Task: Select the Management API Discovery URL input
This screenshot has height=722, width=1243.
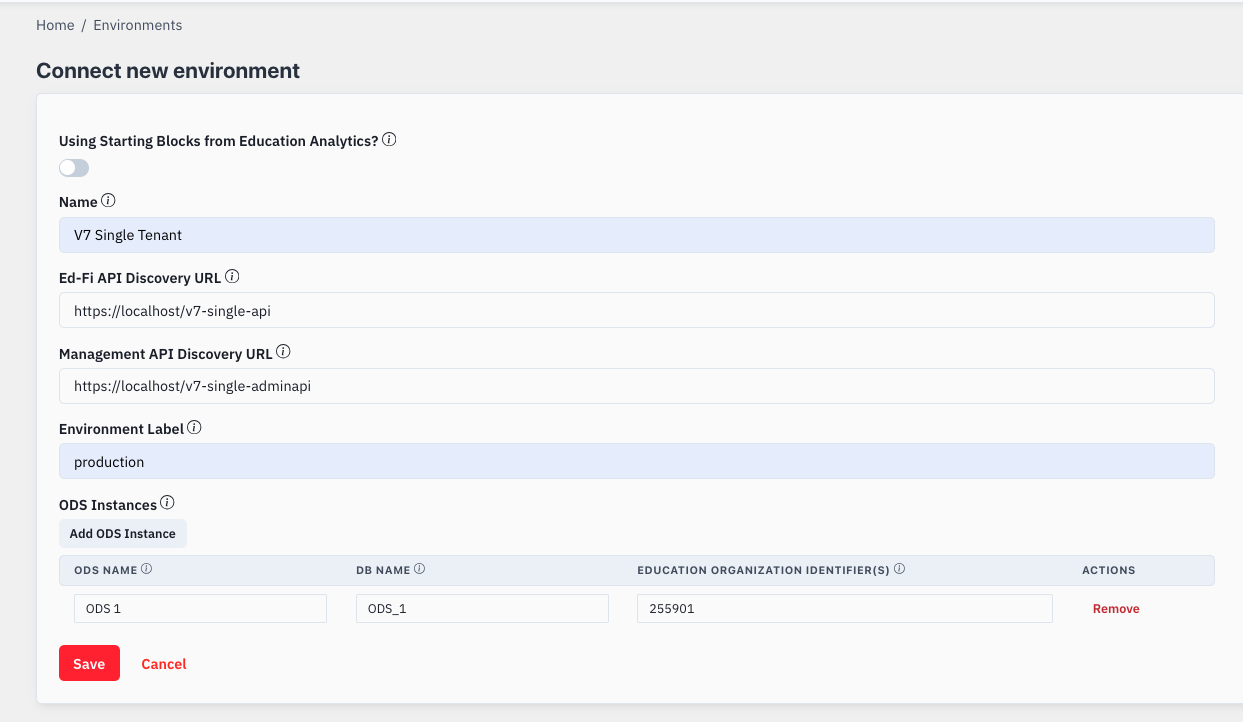Action: [x=636, y=386]
